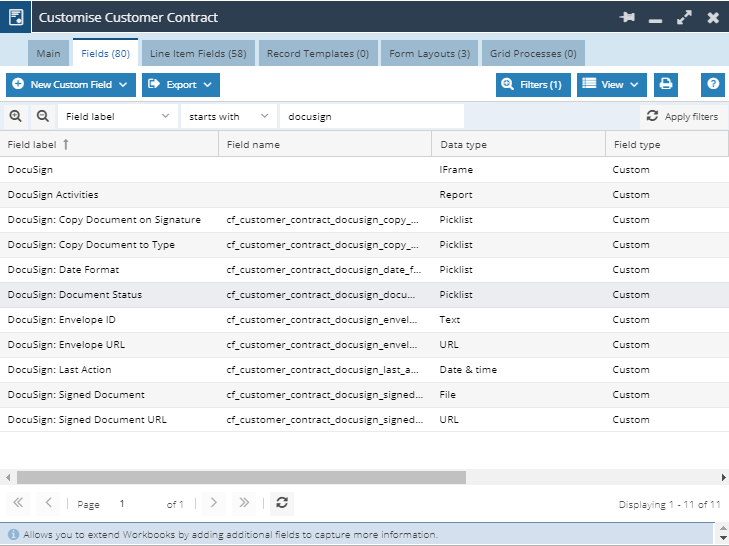This screenshot has height=546, width=729.
Task: Click the Filters (1) button
Action: pos(533,85)
